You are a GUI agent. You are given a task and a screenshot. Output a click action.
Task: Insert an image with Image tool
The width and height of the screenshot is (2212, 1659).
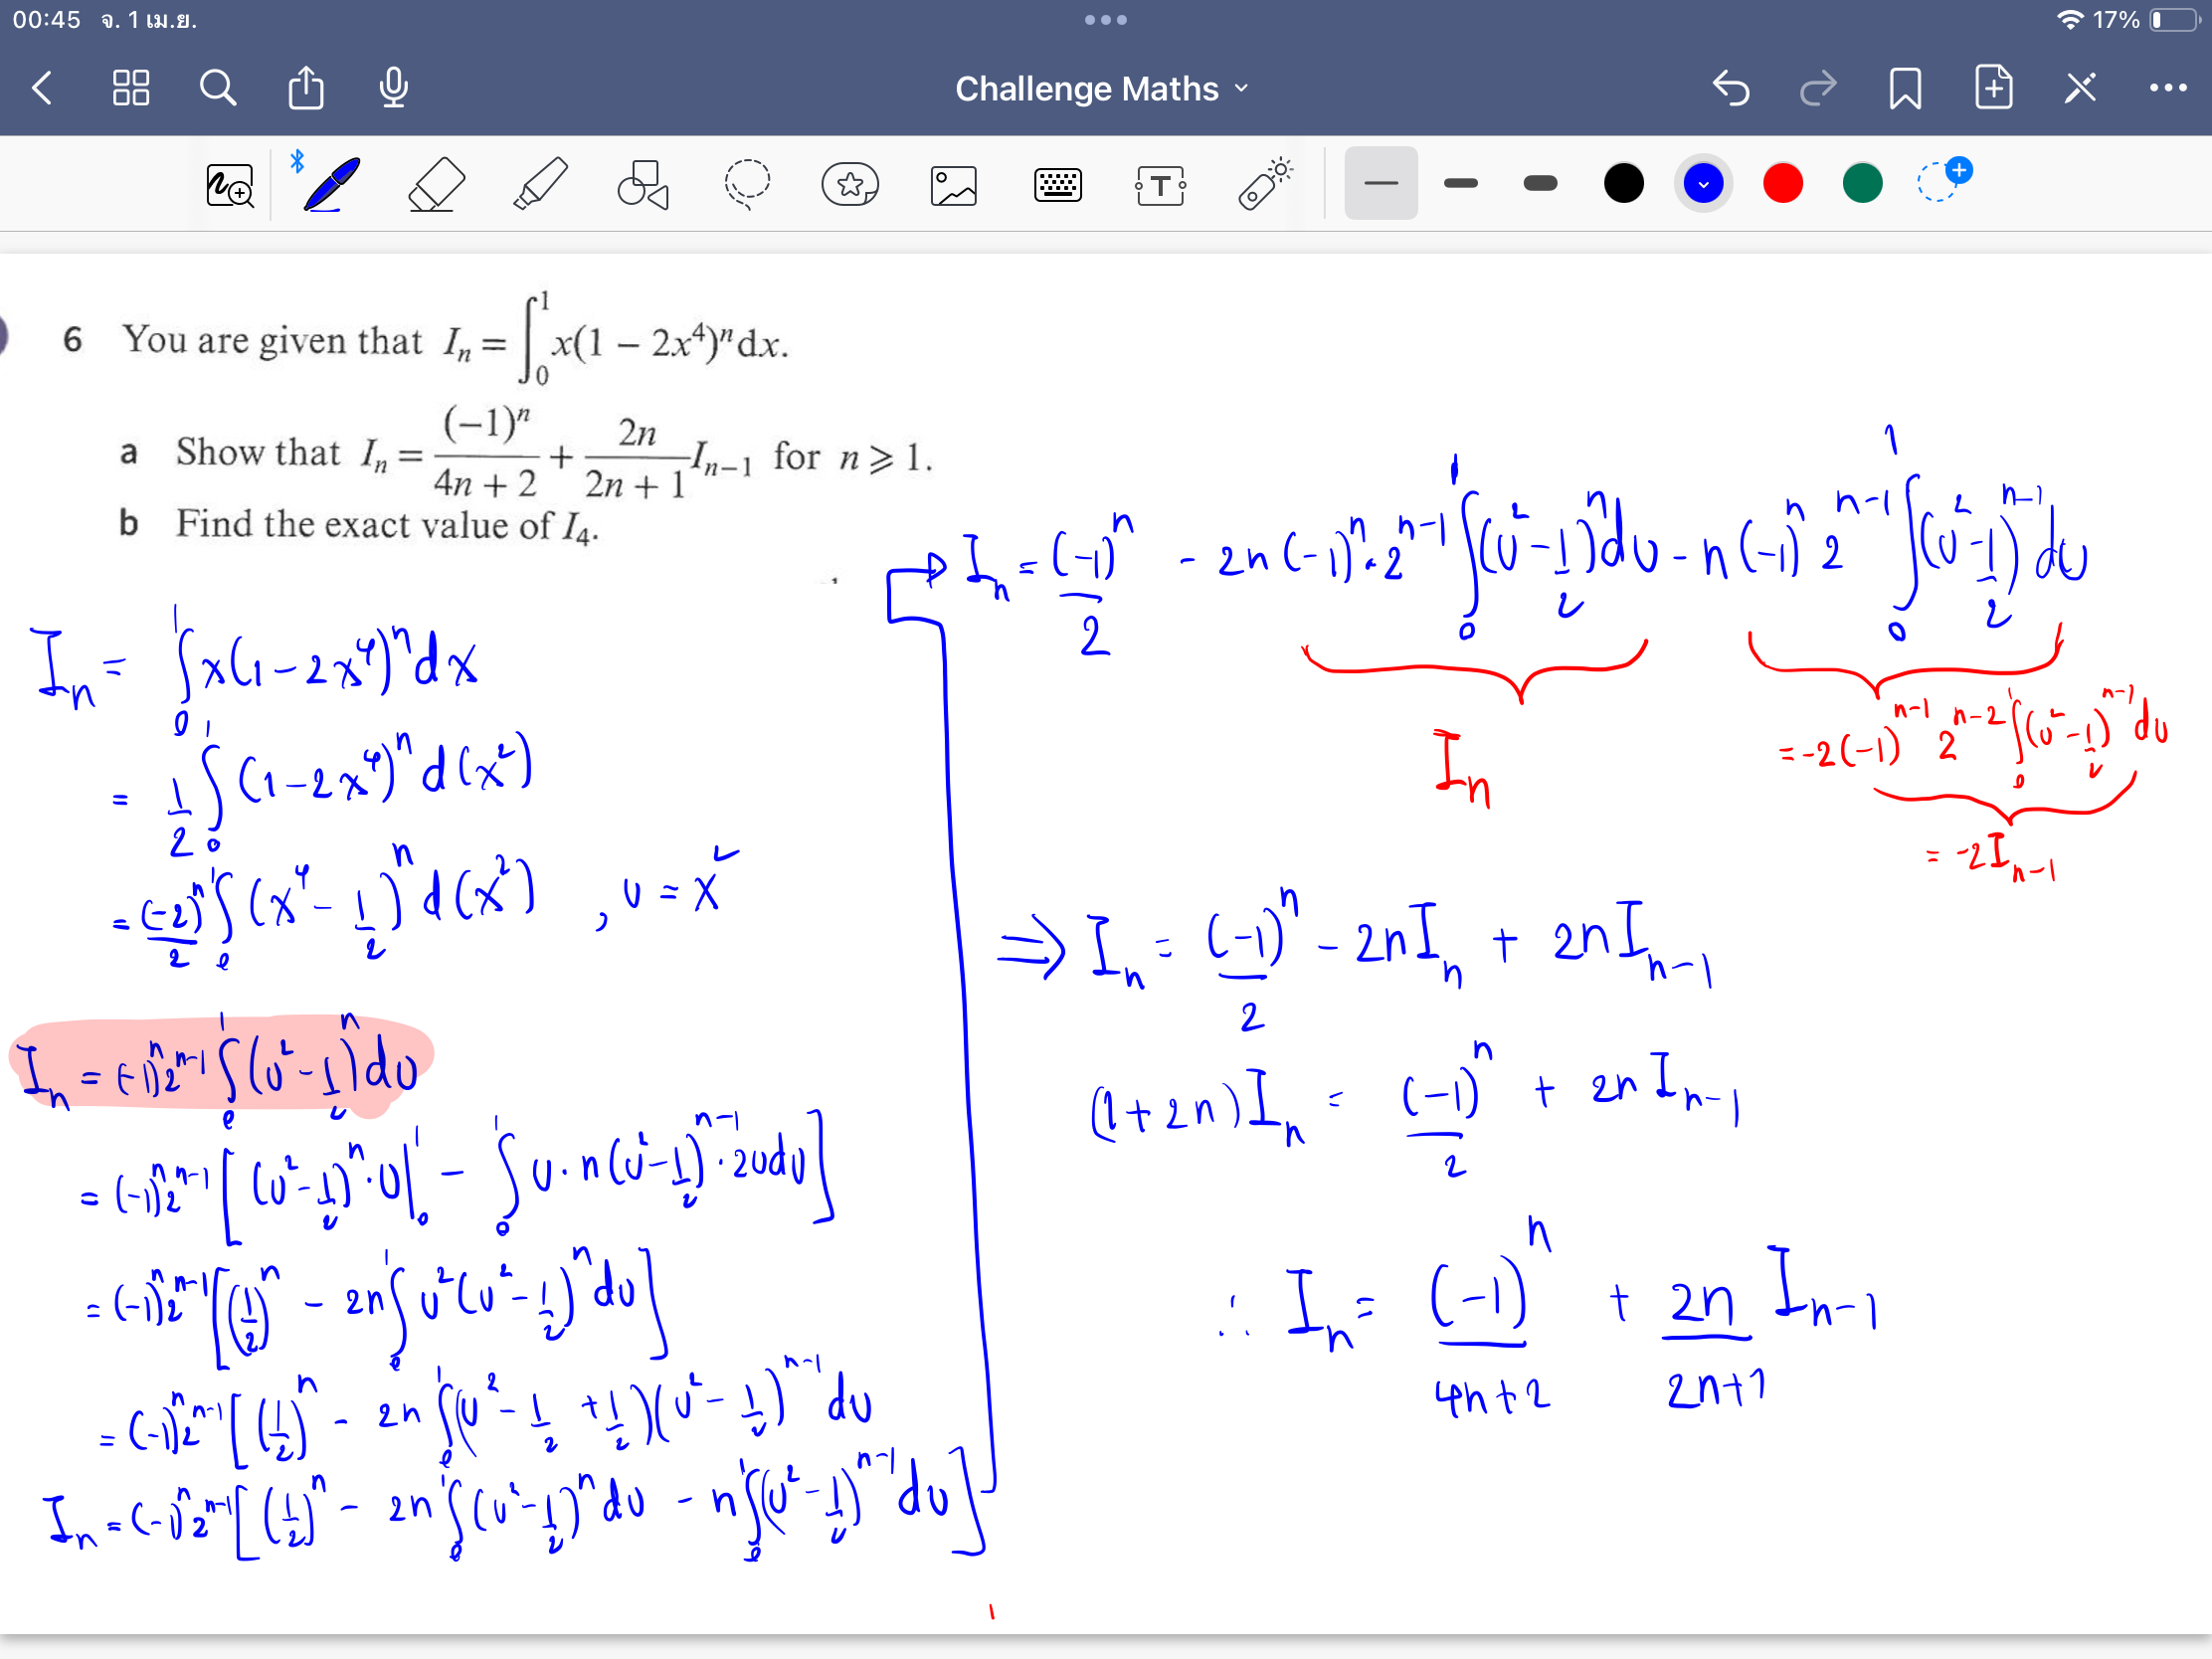tap(953, 185)
